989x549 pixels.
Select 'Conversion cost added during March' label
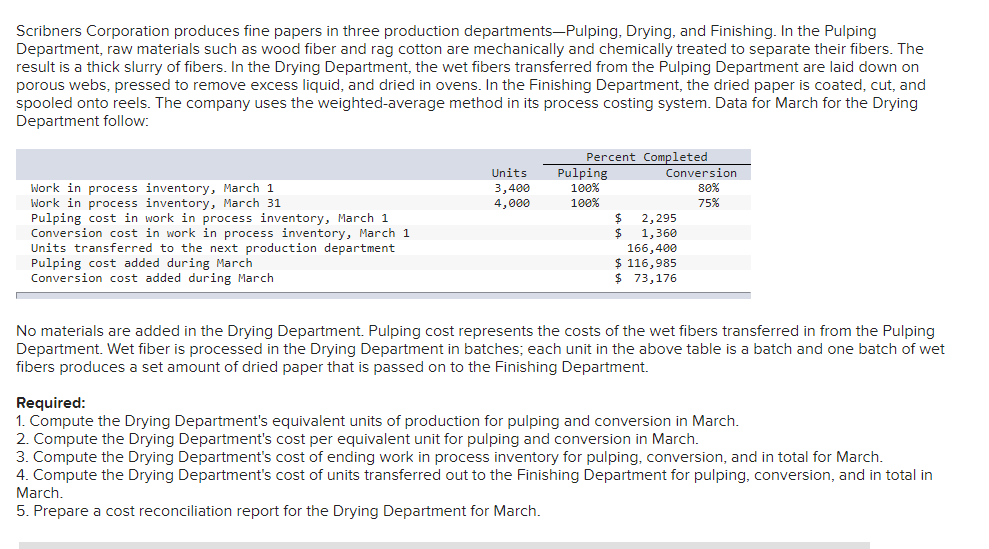(x=152, y=278)
